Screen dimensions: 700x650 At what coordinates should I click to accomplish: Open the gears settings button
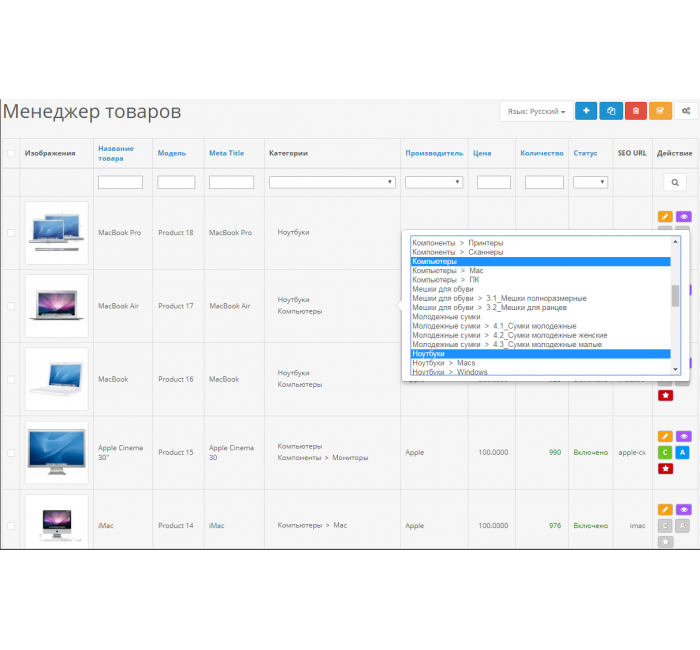(686, 111)
